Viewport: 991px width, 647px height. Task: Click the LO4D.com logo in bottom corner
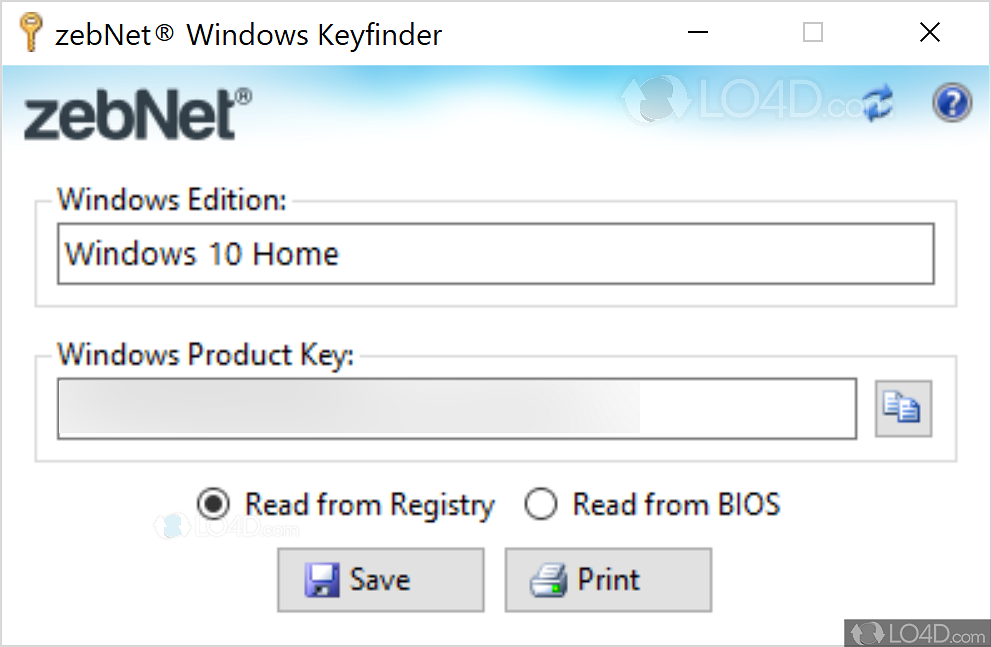click(917, 632)
